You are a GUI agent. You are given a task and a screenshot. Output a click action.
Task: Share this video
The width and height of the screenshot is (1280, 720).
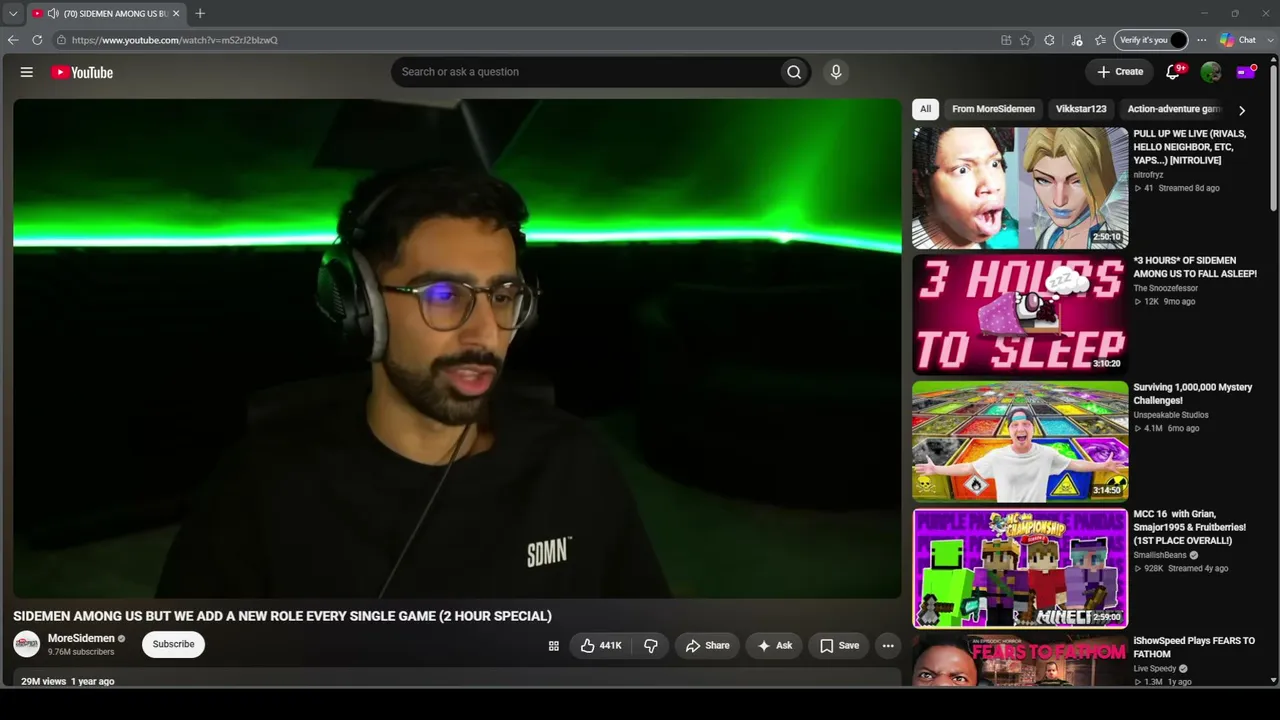[708, 645]
